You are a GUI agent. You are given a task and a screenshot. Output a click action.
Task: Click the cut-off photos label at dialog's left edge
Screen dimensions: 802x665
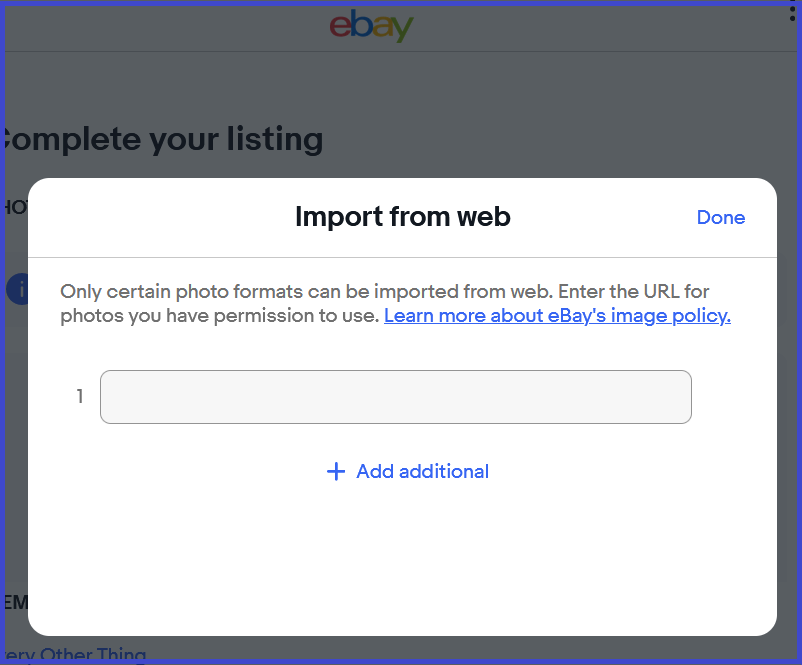[16, 208]
